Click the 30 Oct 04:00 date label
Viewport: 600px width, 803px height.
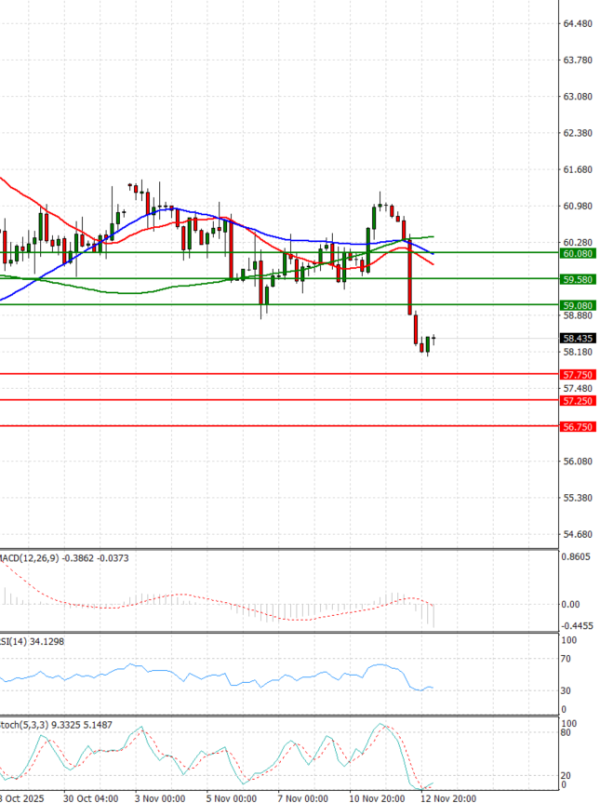(91, 797)
